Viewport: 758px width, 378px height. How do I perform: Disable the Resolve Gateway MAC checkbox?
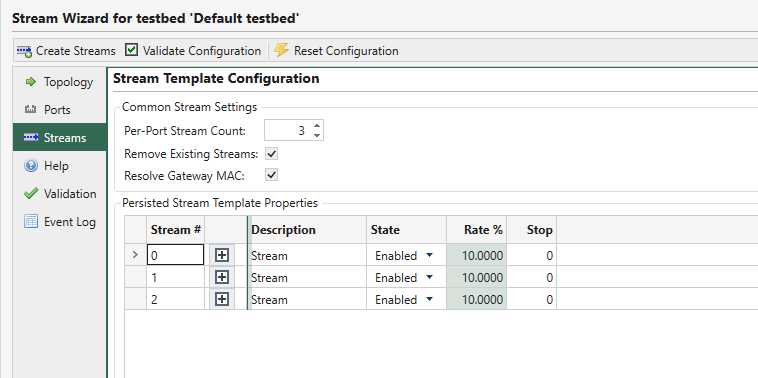point(272,175)
